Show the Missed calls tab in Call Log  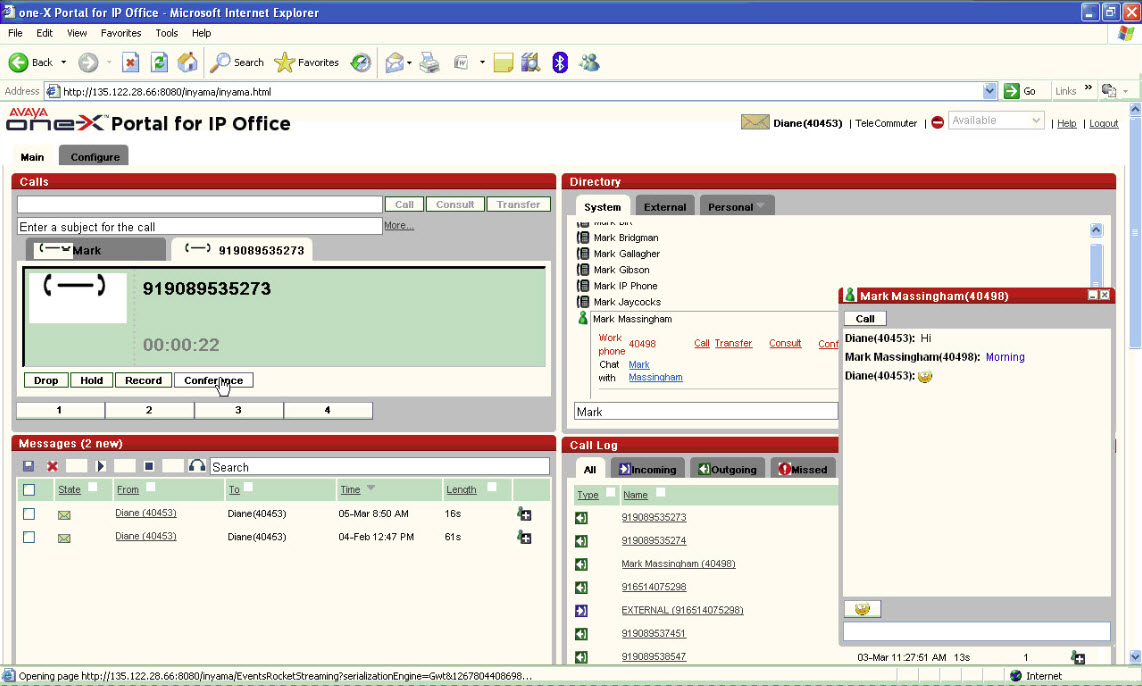pyautogui.click(x=803, y=469)
